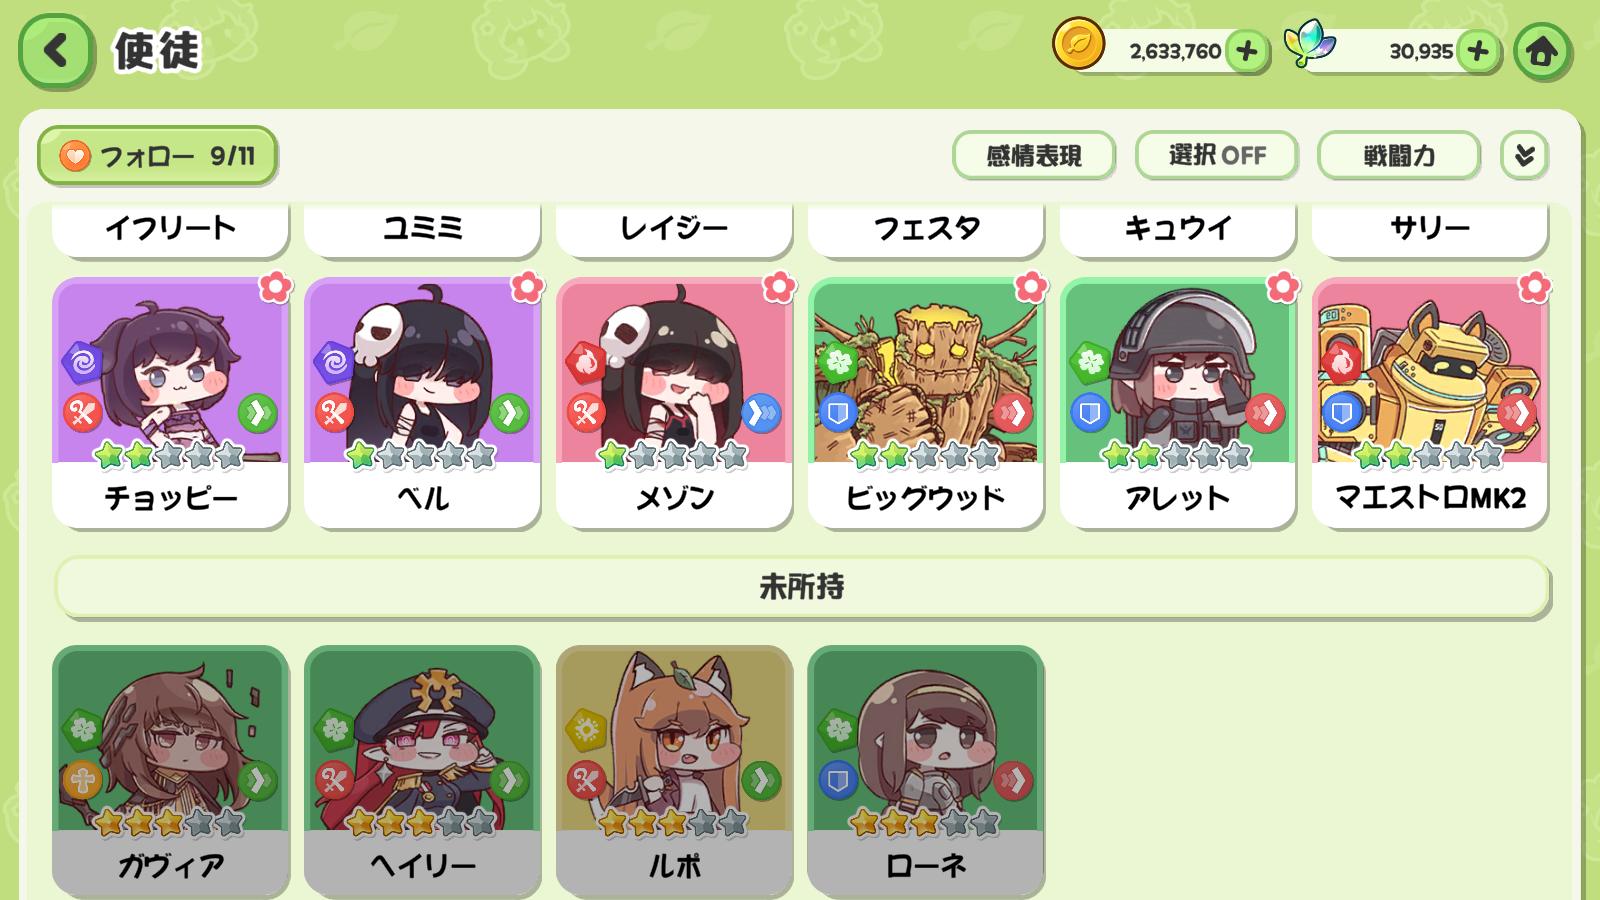The image size is (1600, 900).
Task: Go back using the arrow button
Action: (56, 50)
